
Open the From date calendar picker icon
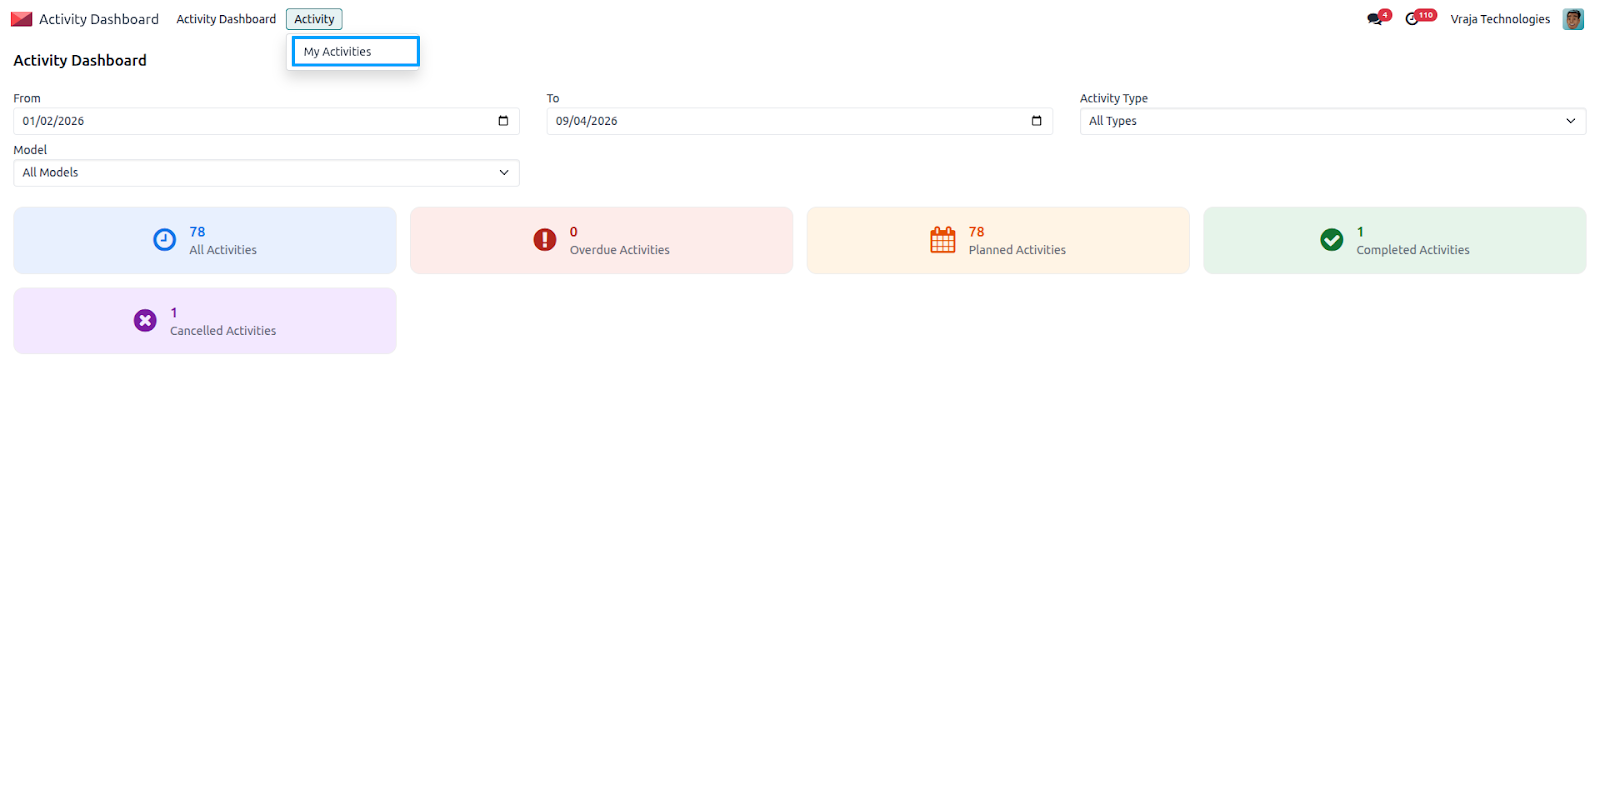coord(503,121)
